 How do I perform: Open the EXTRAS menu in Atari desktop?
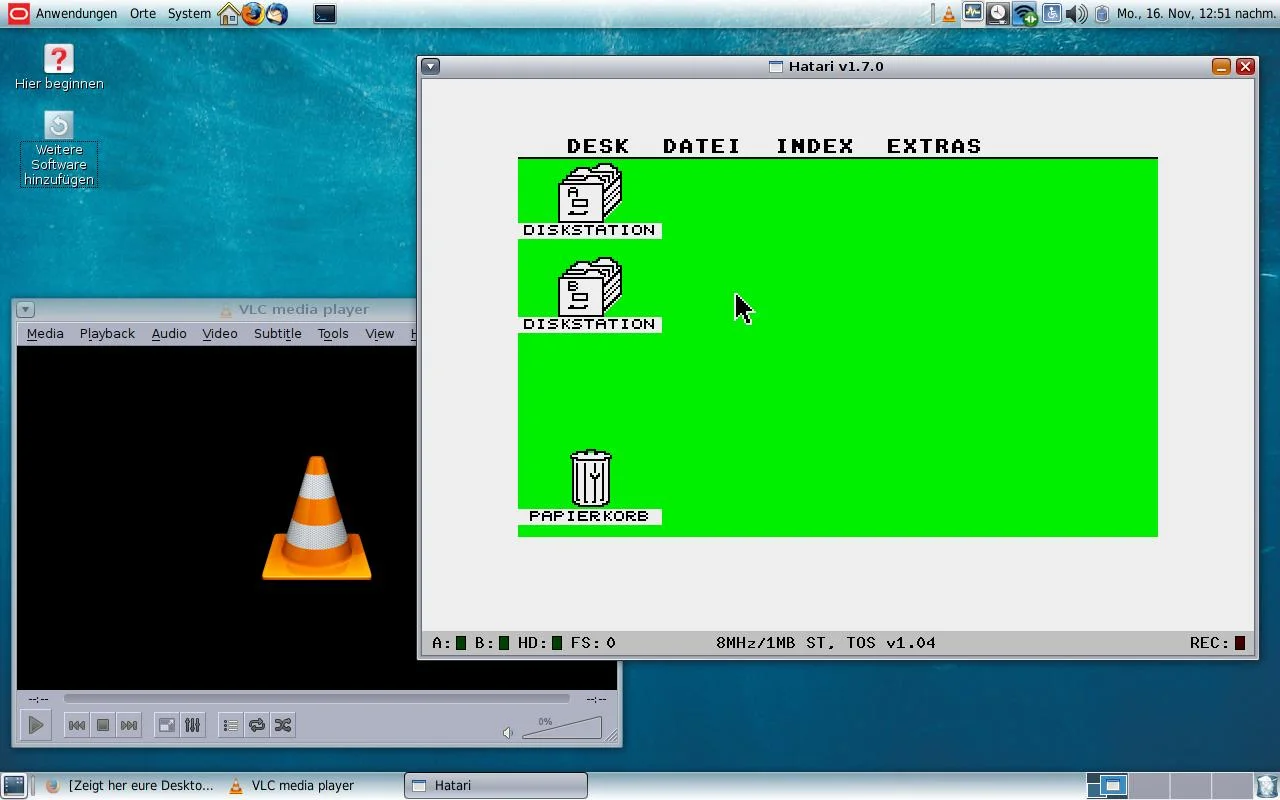click(x=934, y=146)
